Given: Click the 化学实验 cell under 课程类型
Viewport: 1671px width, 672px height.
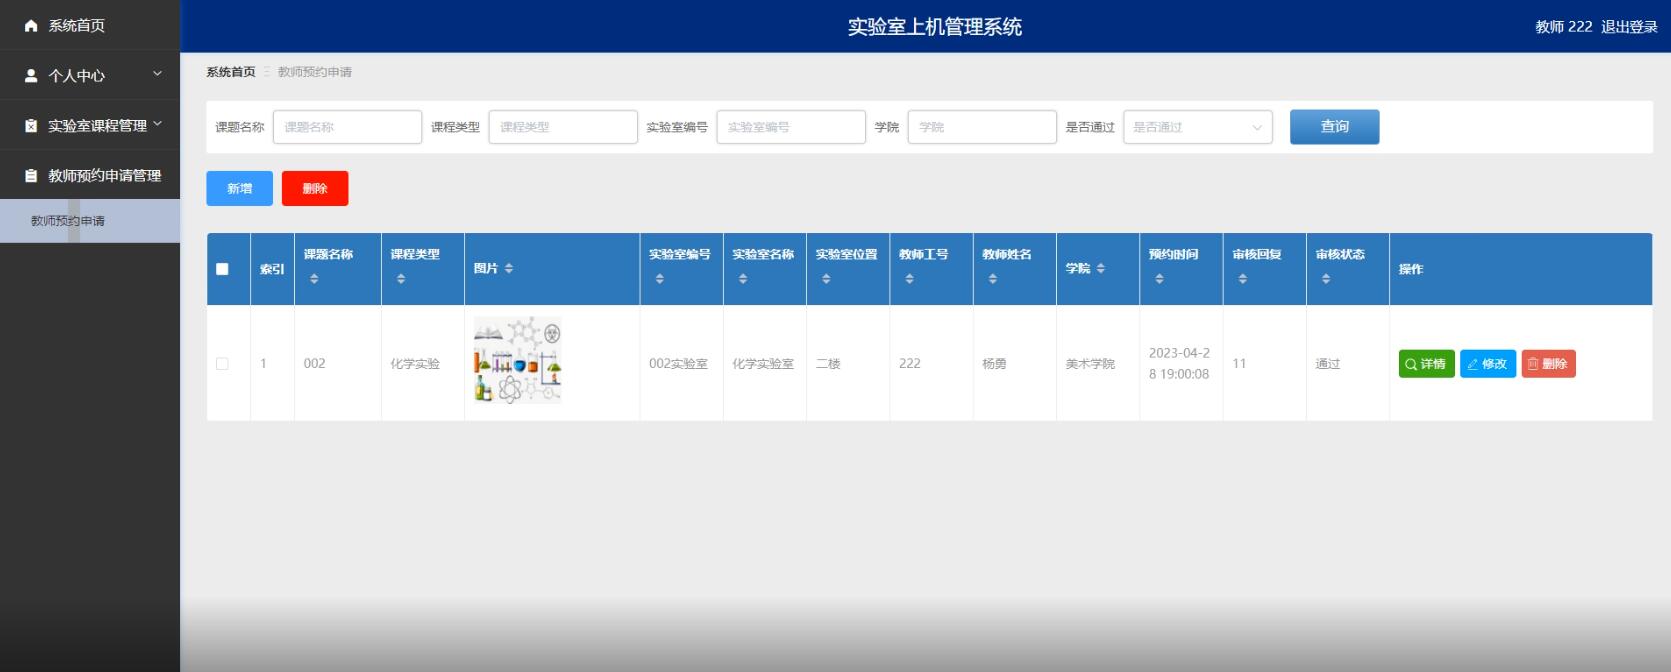Looking at the screenshot, I should click(x=415, y=364).
